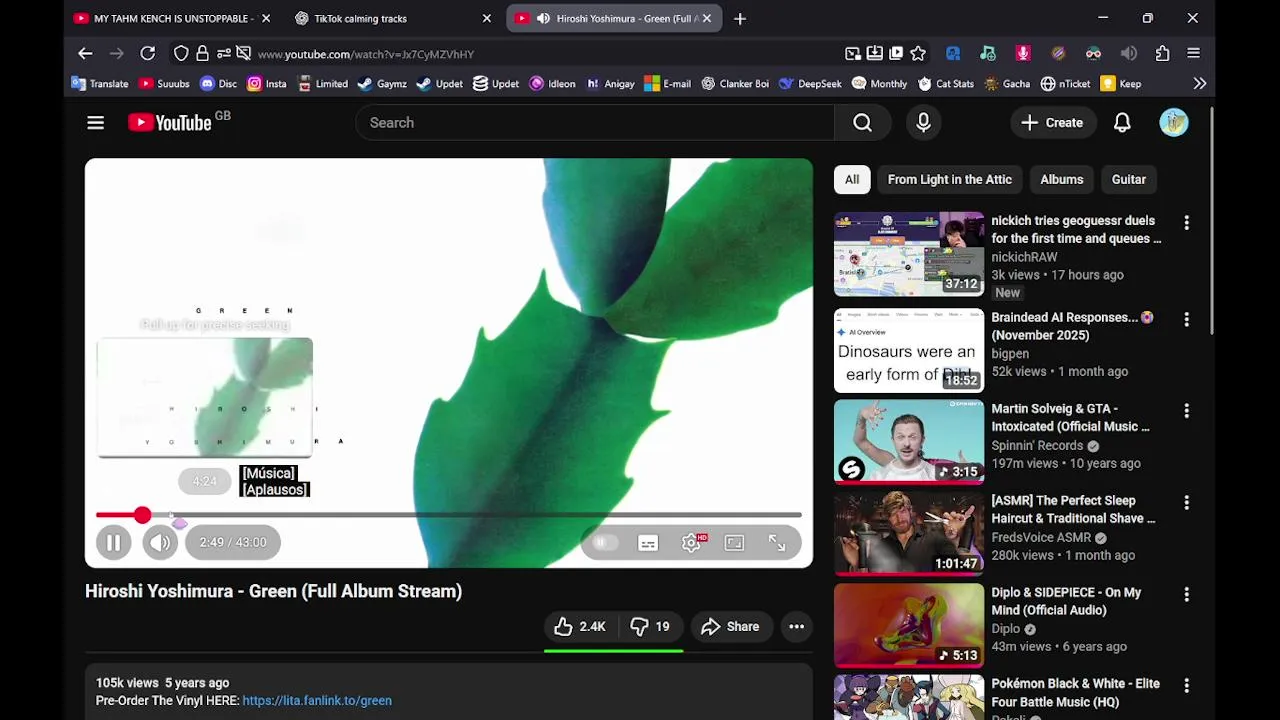Select the All filter chip
Image resolution: width=1280 pixels, height=720 pixels.
pos(852,179)
